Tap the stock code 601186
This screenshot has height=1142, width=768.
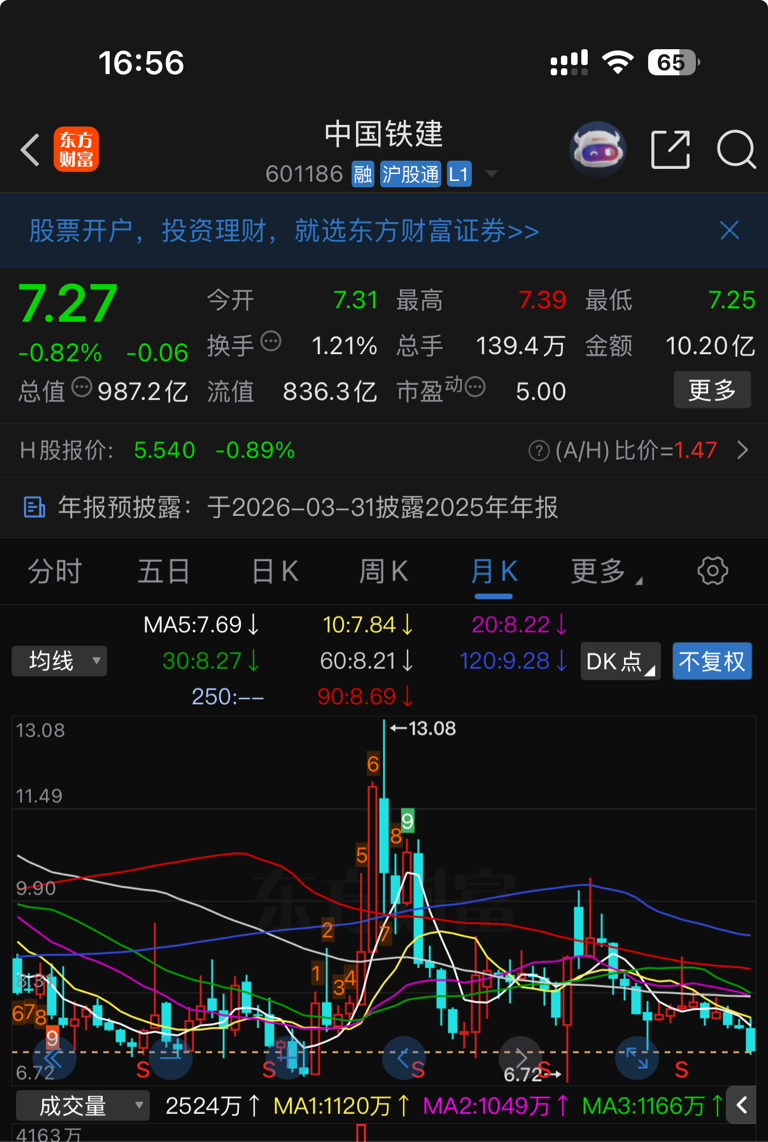coord(304,174)
